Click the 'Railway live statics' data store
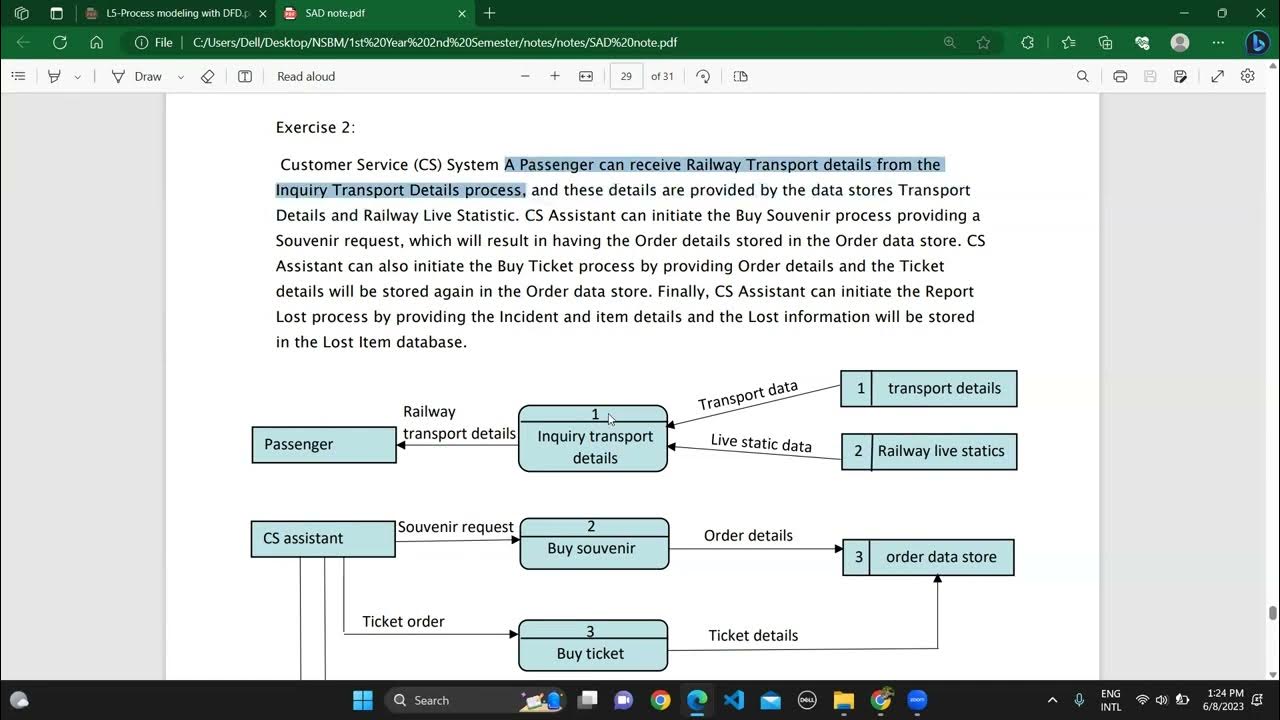Viewport: 1280px width, 720px height. point(929,451)
